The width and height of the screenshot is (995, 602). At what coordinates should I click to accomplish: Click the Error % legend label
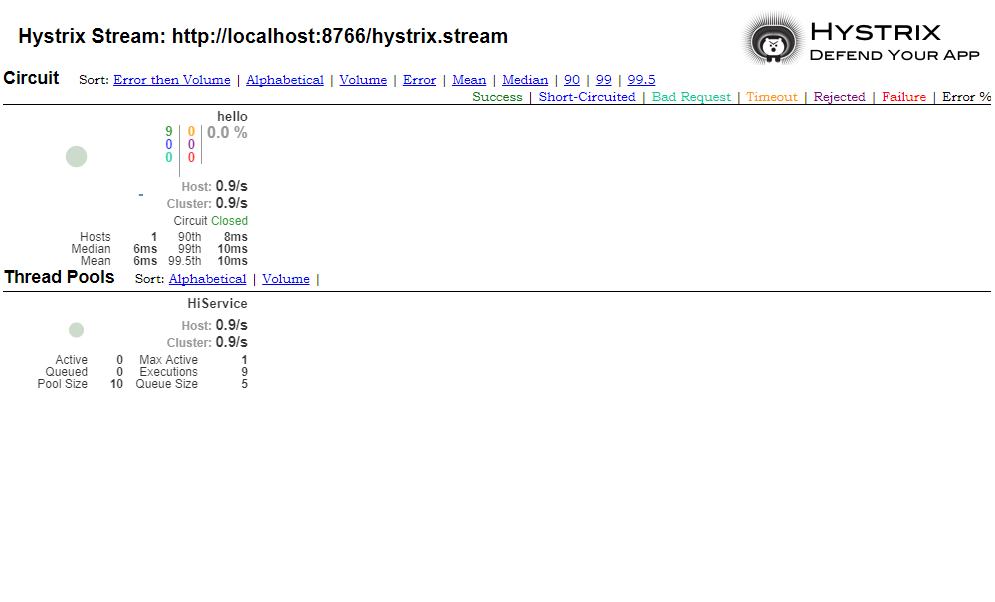click(966, 97)
